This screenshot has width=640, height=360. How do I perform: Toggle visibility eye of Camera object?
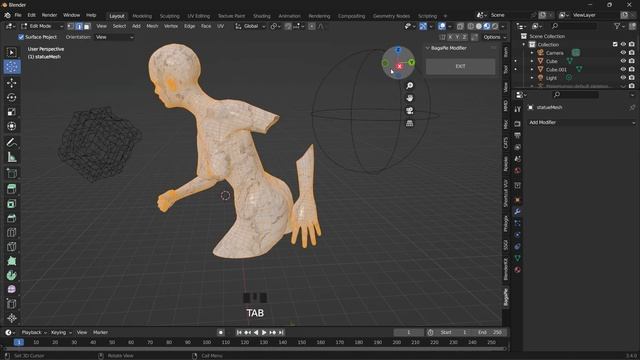point(623,53)
